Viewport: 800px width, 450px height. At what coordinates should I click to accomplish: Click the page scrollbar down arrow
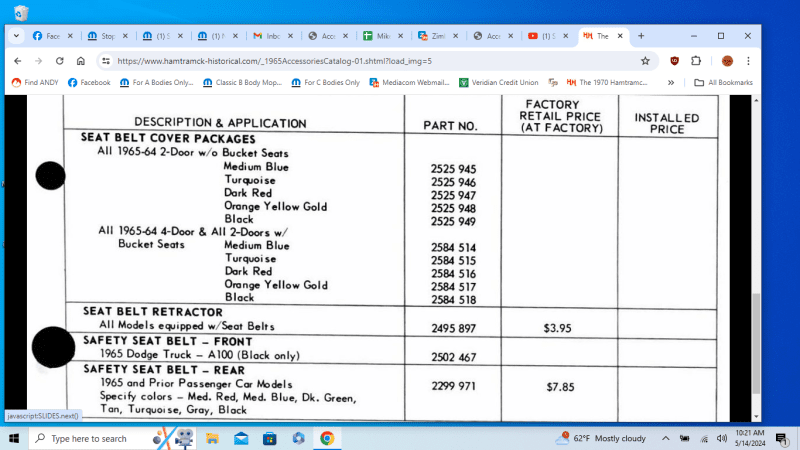(x=756, y=417)
